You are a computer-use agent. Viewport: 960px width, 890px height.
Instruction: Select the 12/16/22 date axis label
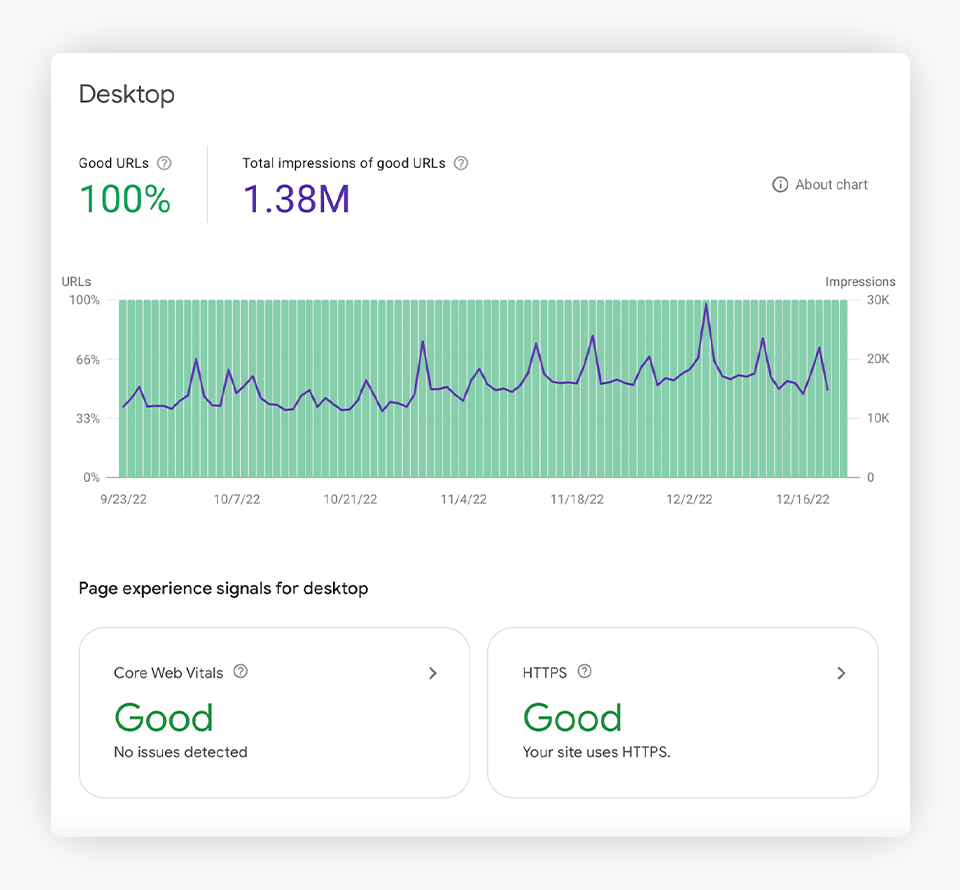(804, 500)
